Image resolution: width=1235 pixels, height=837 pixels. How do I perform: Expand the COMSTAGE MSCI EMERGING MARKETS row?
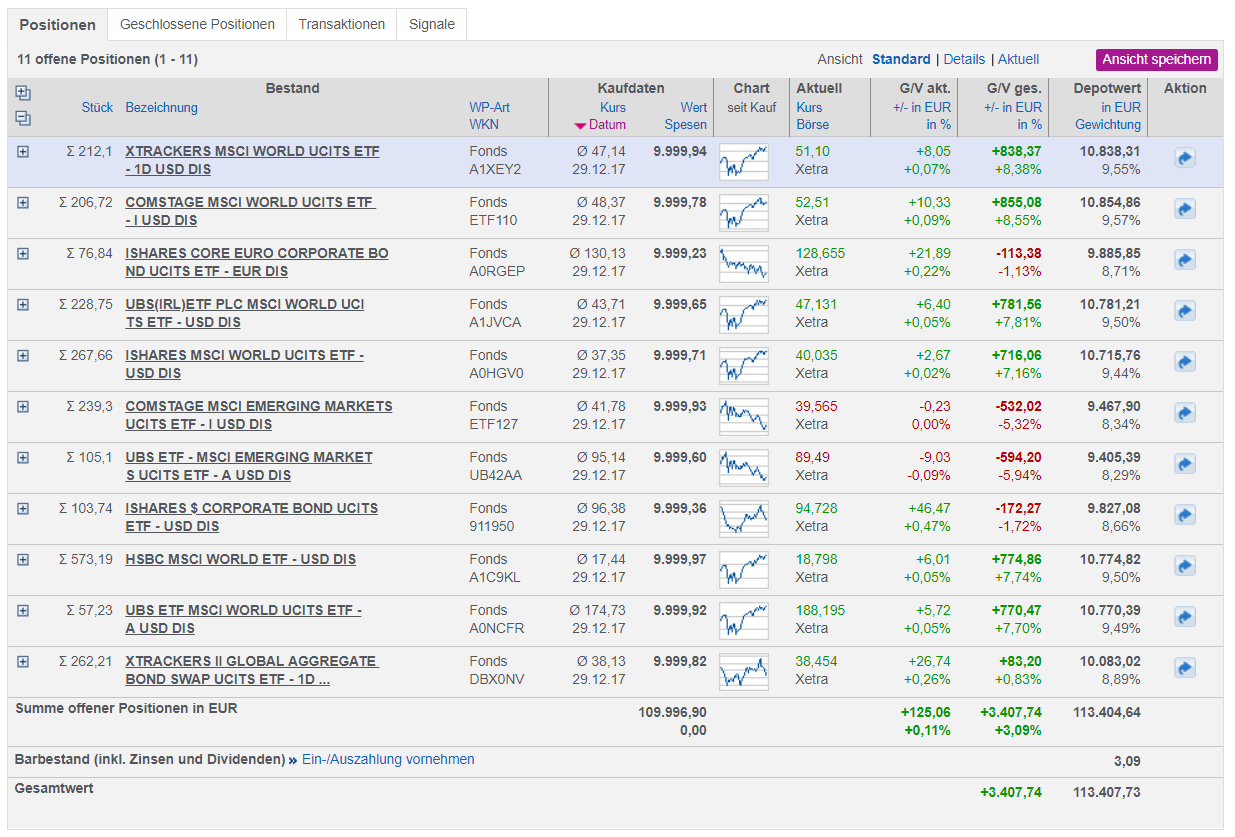point(23,406)
